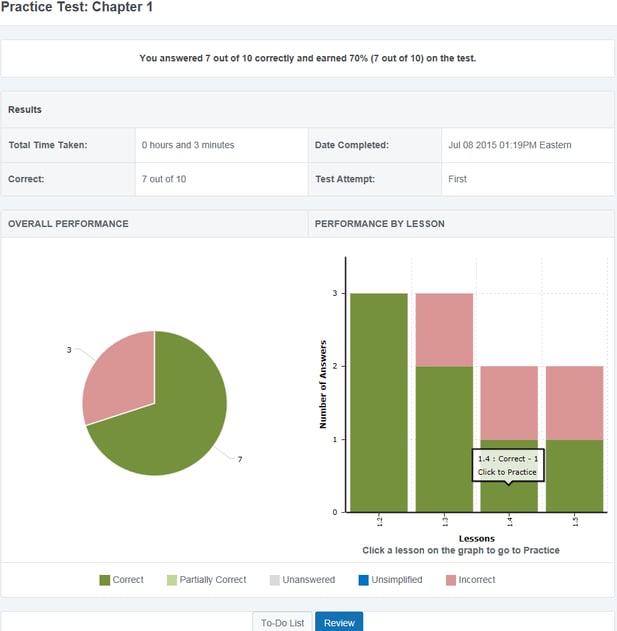Click the all-green bar for lesson 1.2
The width and height of the screenshot is (617, 631).
click(x=379, y=400)
